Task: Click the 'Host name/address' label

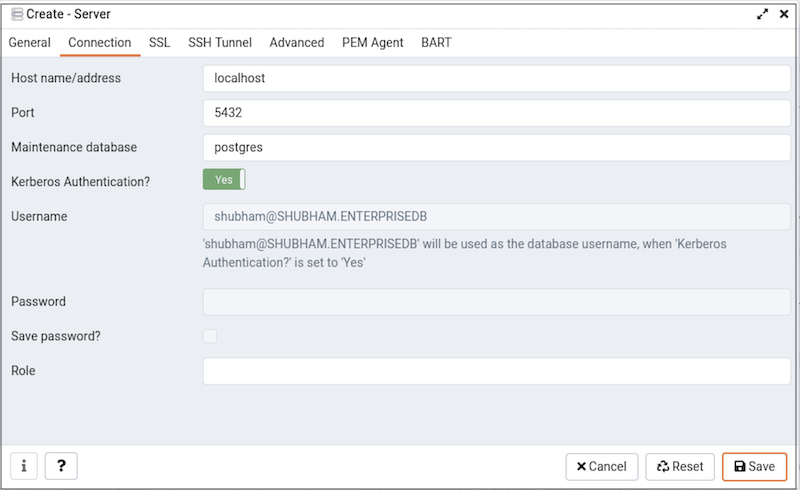Action: click(x=66, y=78)
